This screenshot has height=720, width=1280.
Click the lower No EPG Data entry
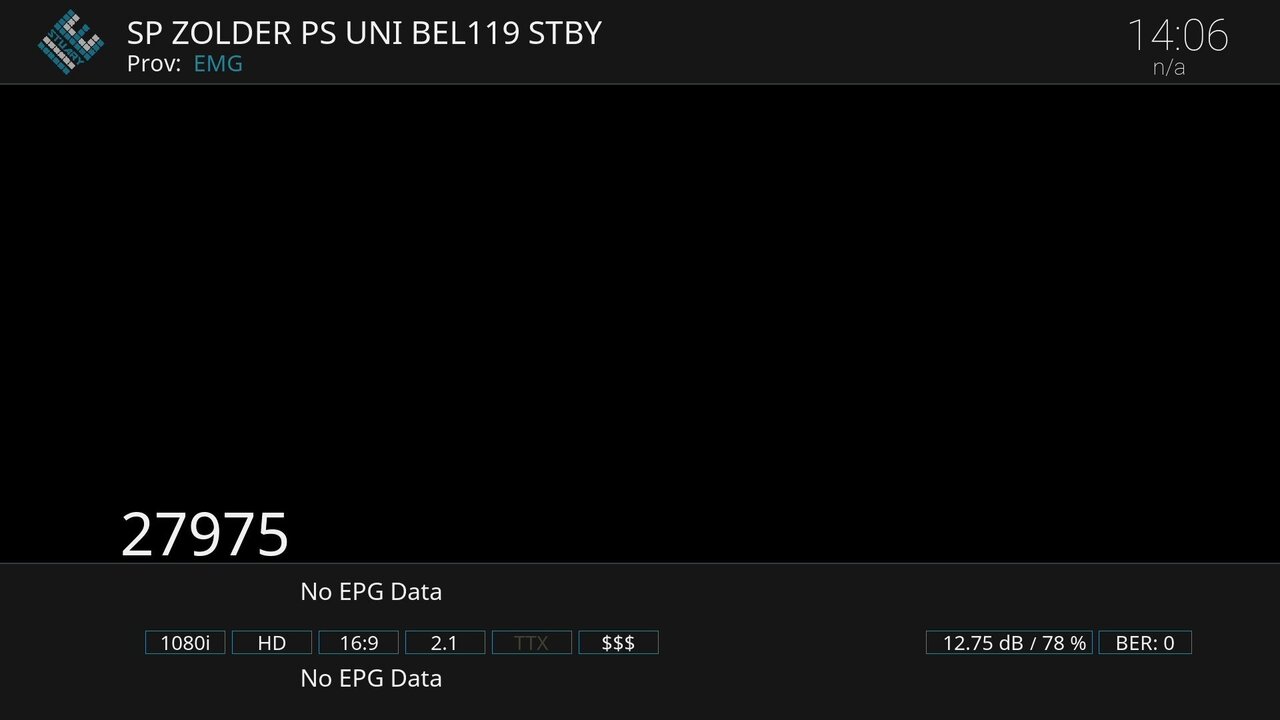[371, 678]
